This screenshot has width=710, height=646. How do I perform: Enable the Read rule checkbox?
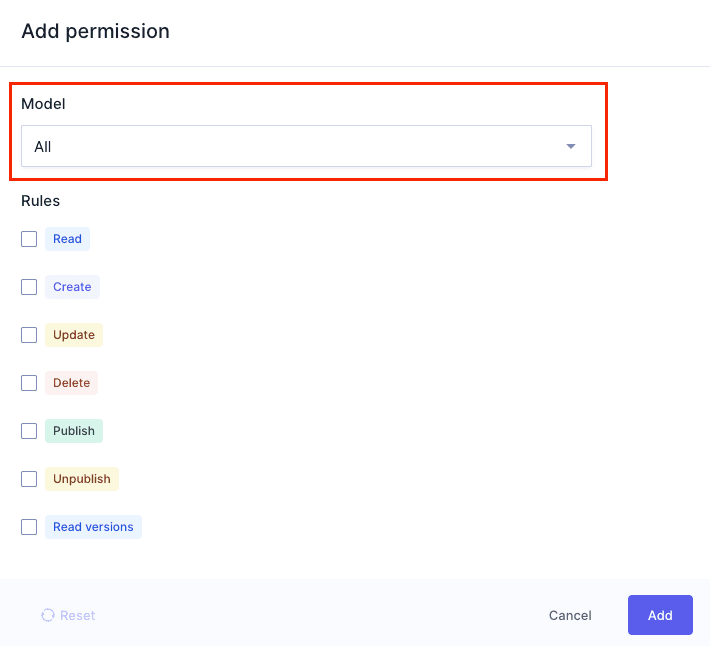(29, 239)
